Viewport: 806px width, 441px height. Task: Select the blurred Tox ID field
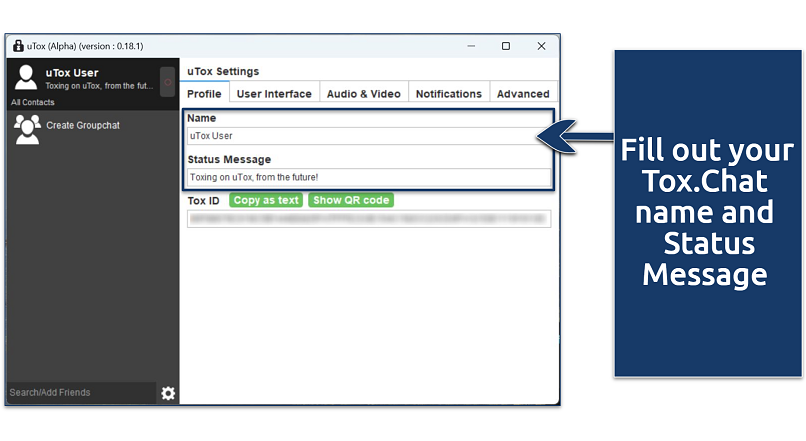368,219
